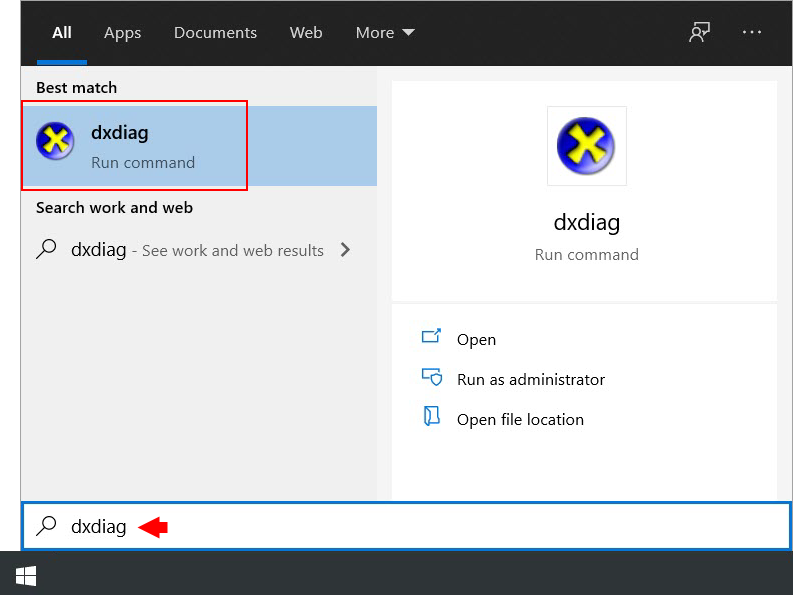Viewport: 793px width, 595px height.
Task: Click the feedback icon in the top bar
Action: [699, 32]
